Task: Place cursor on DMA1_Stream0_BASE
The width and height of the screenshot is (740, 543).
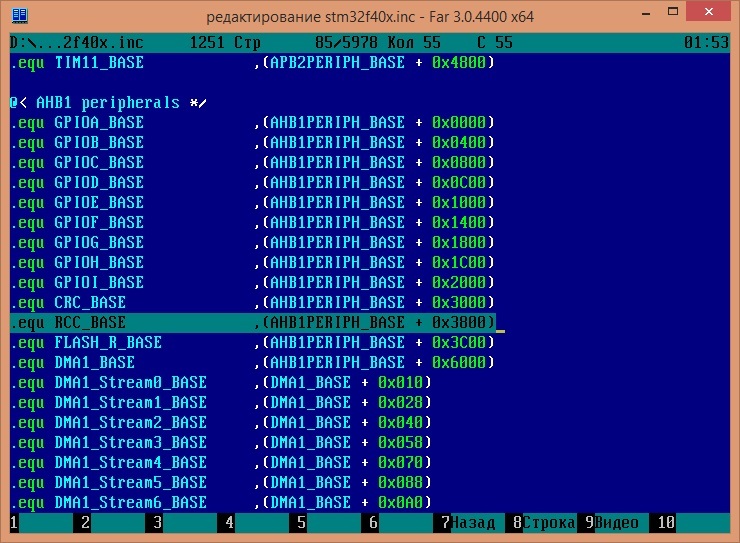Action: (x=131, y=383)
